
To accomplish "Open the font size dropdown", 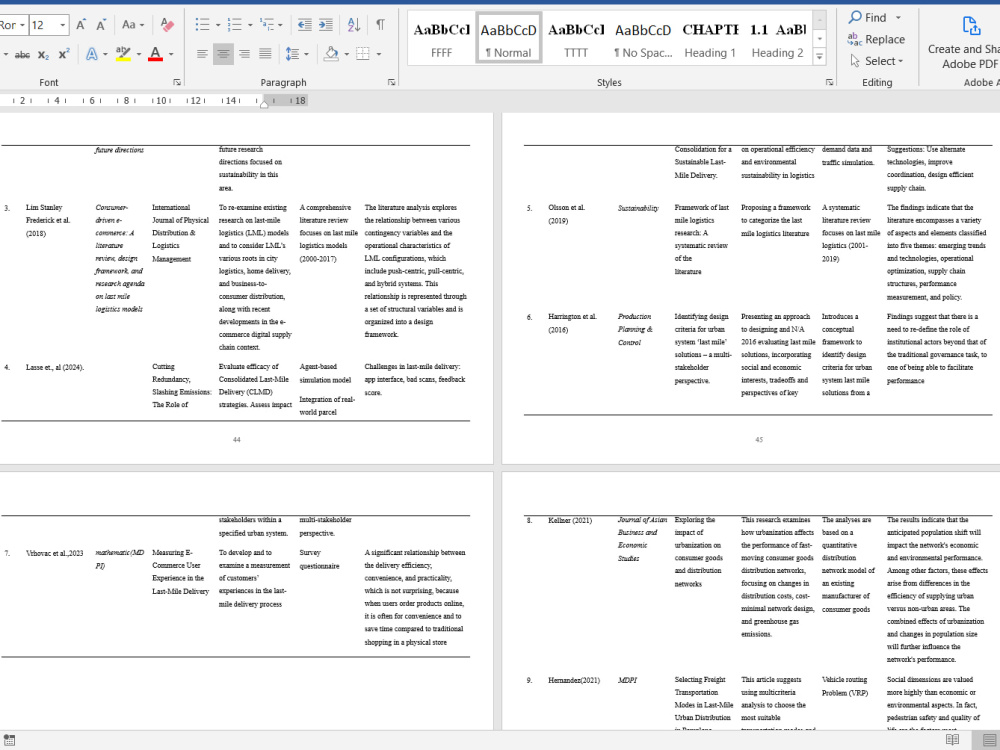I will pyautogui.click(x=62, y=25).
